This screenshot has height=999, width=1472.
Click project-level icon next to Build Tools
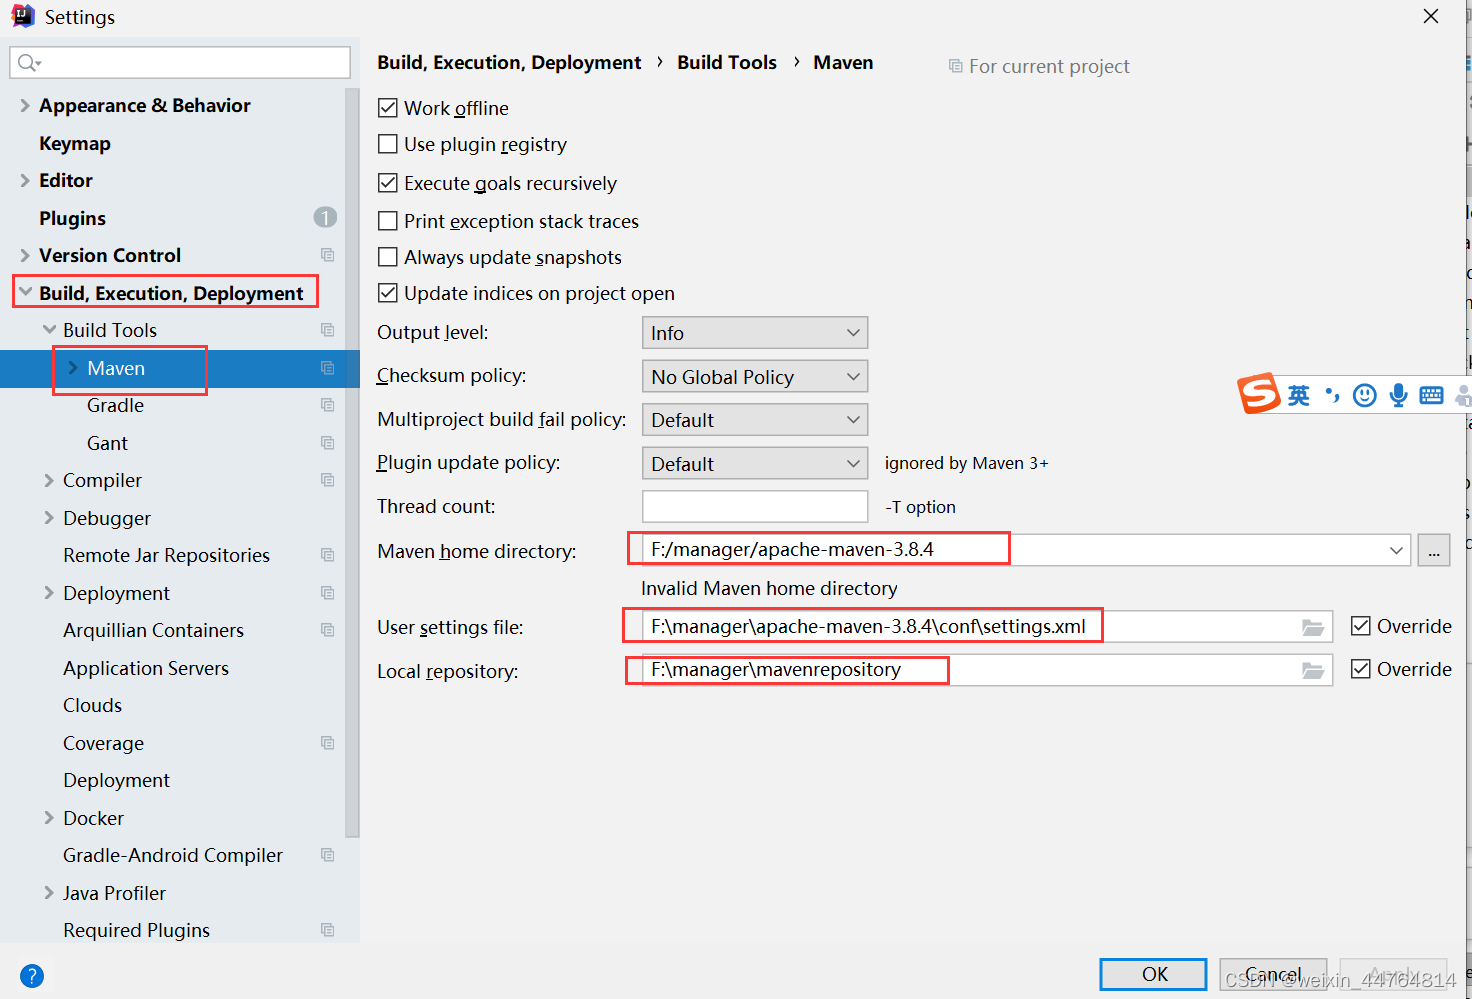coord(327,330)
